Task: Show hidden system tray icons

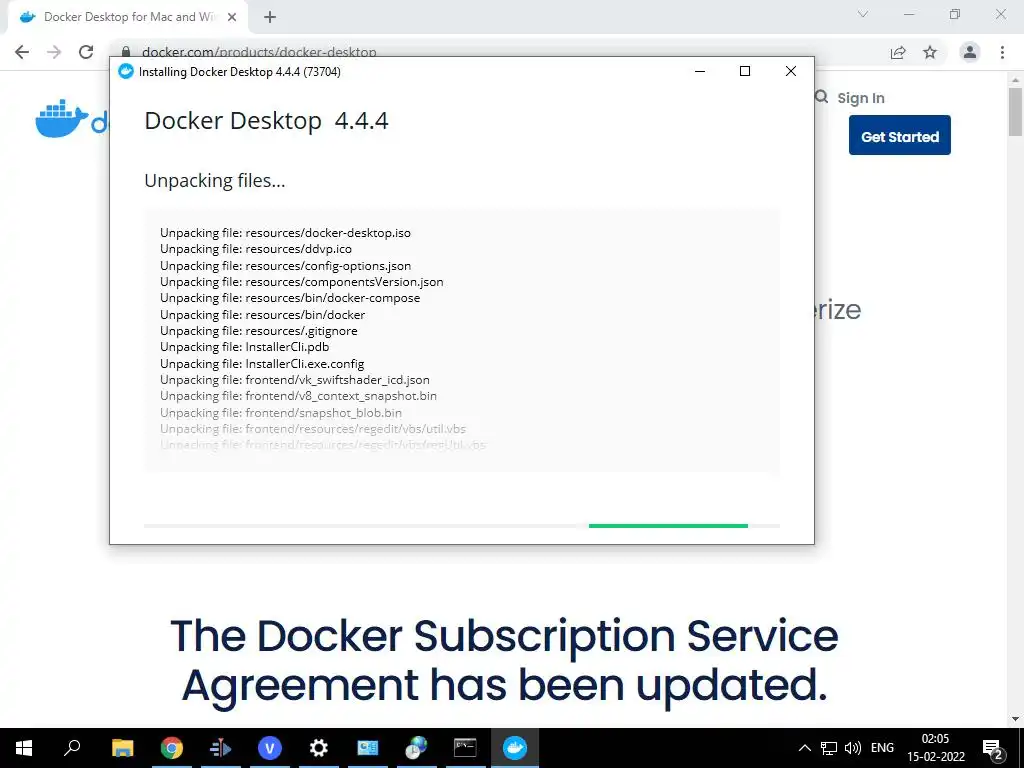Action: coord(805,748)
